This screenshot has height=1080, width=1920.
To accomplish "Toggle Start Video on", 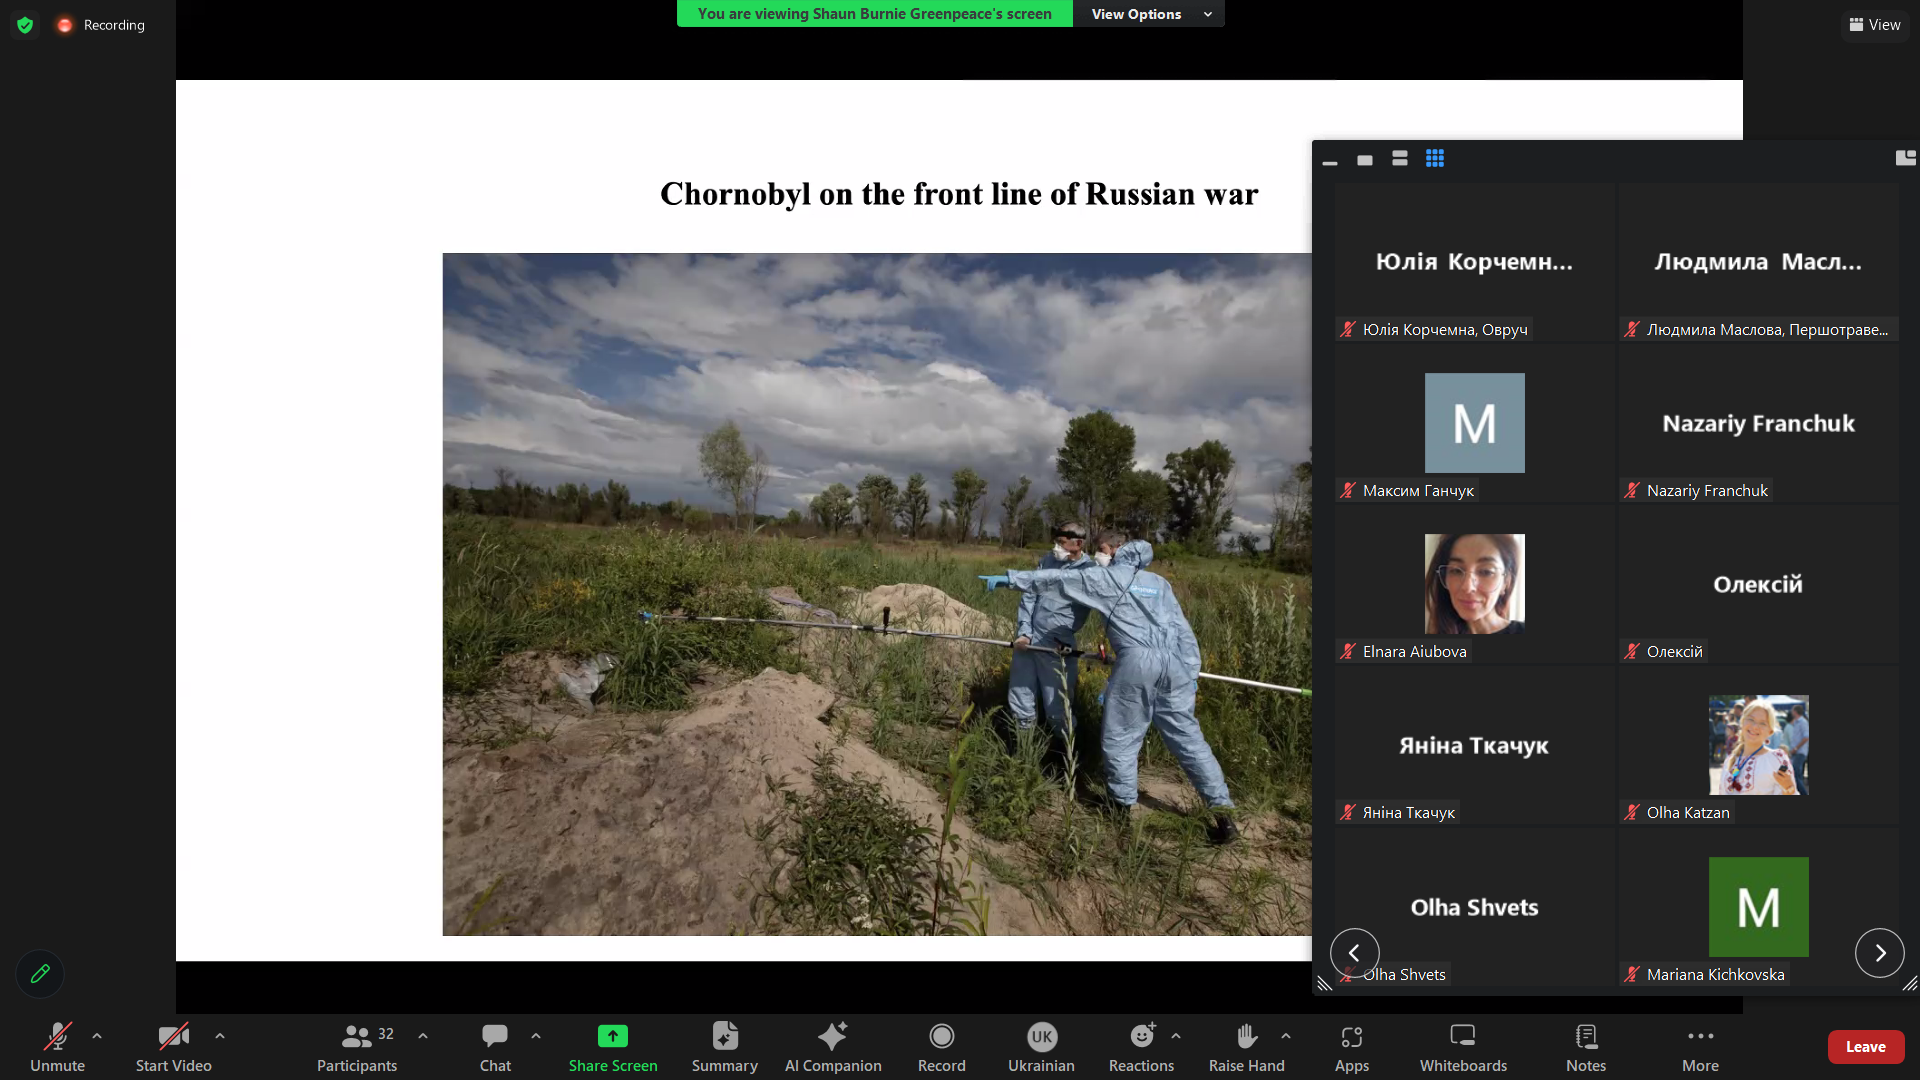I will tap(174, 1046).
